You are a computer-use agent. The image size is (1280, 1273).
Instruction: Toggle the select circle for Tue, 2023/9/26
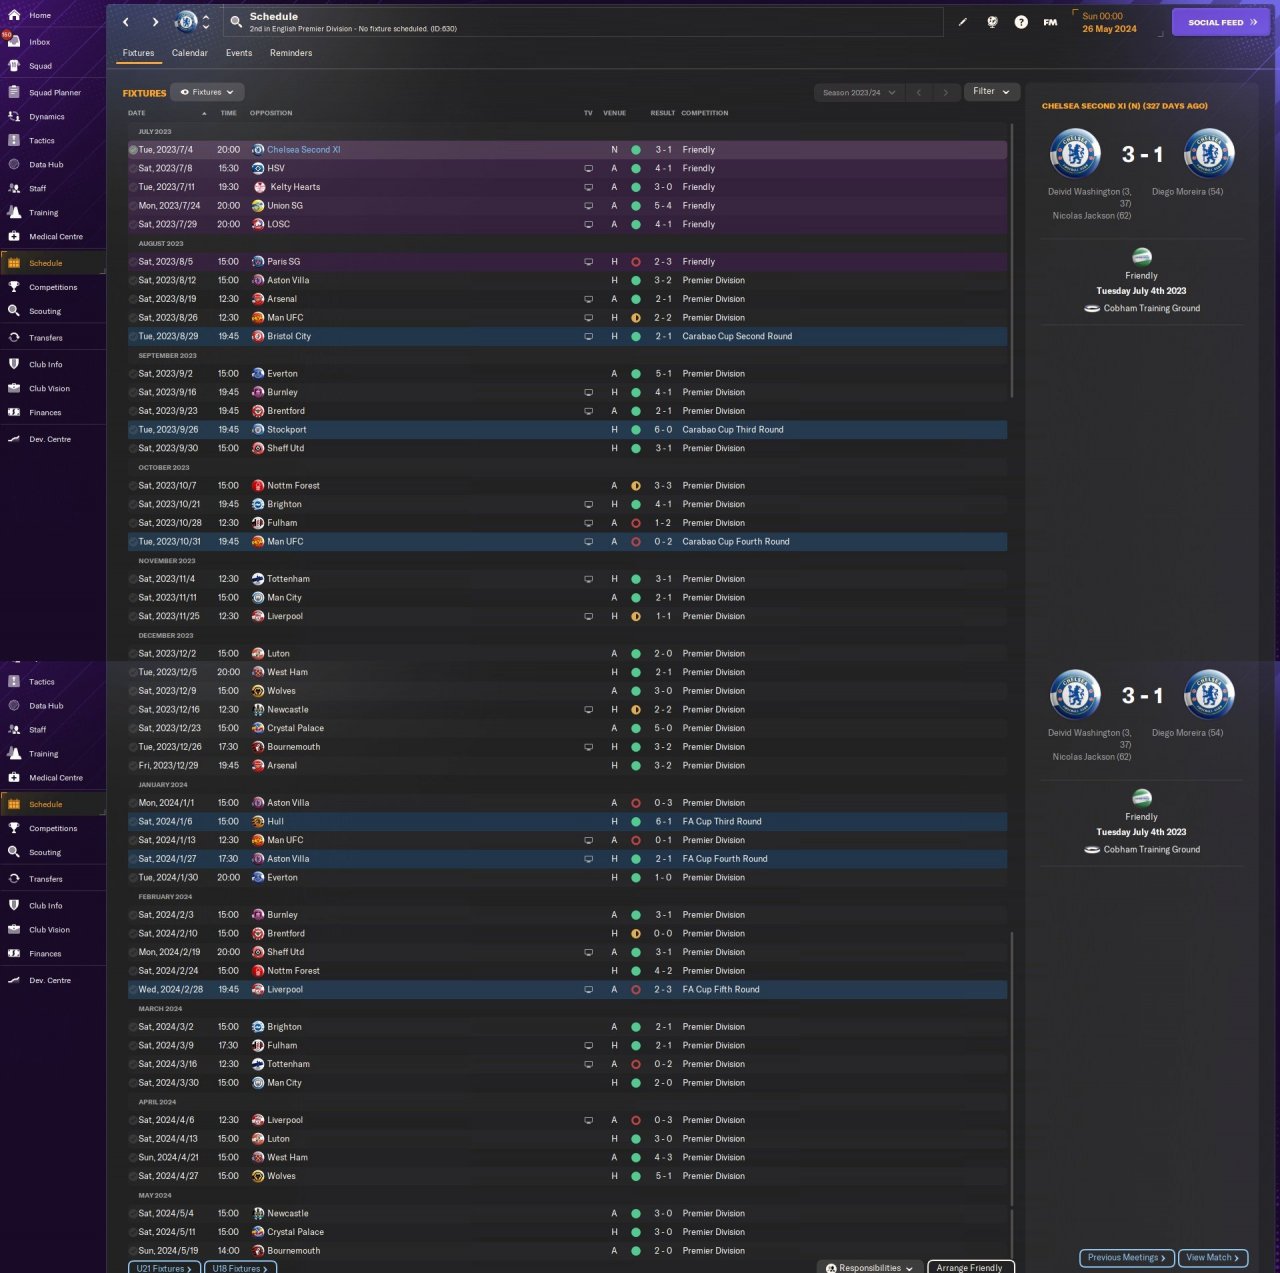(133, 430)
